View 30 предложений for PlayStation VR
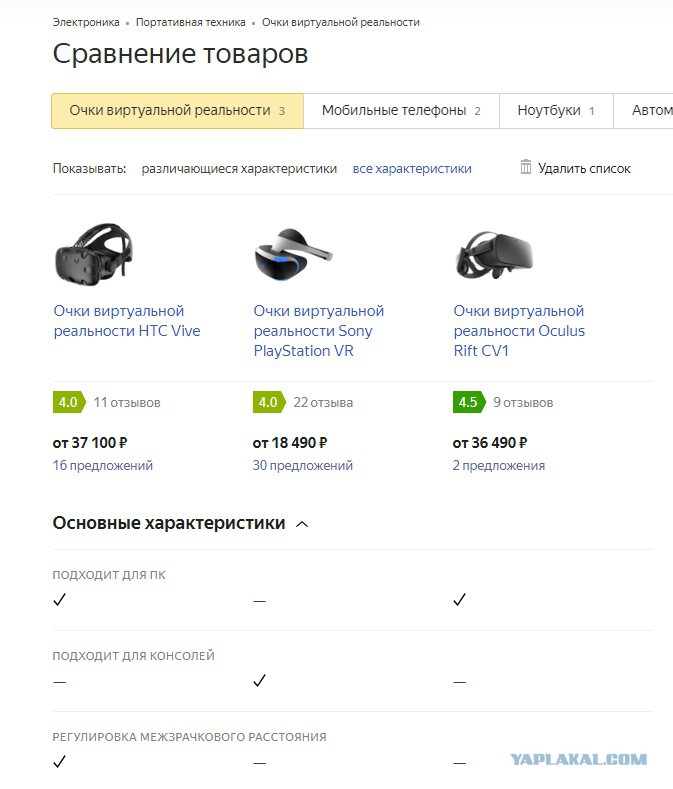Viewport: 673px width, 789px height. pos(303,465)
